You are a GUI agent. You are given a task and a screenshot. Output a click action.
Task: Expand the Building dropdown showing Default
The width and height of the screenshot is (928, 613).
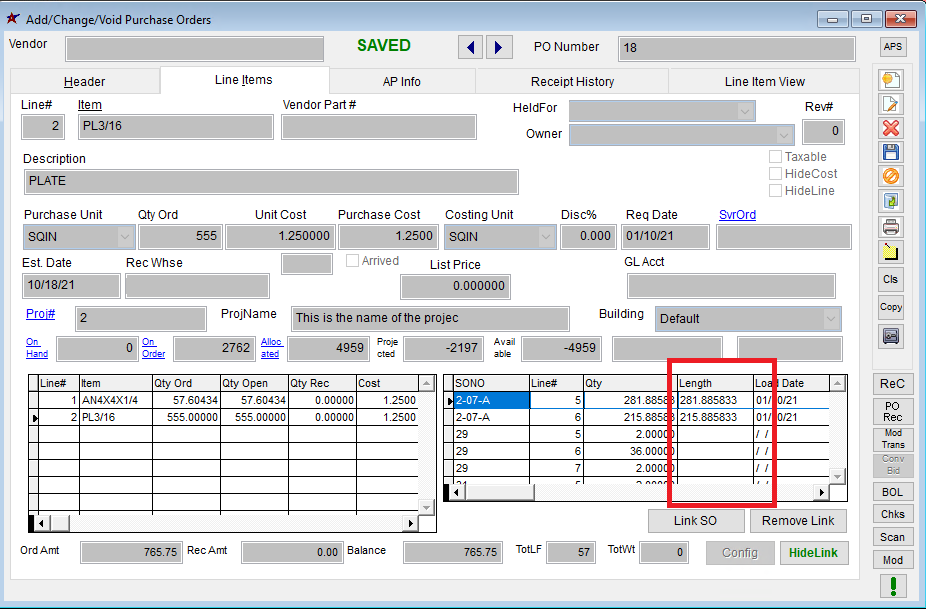(831, 319)
